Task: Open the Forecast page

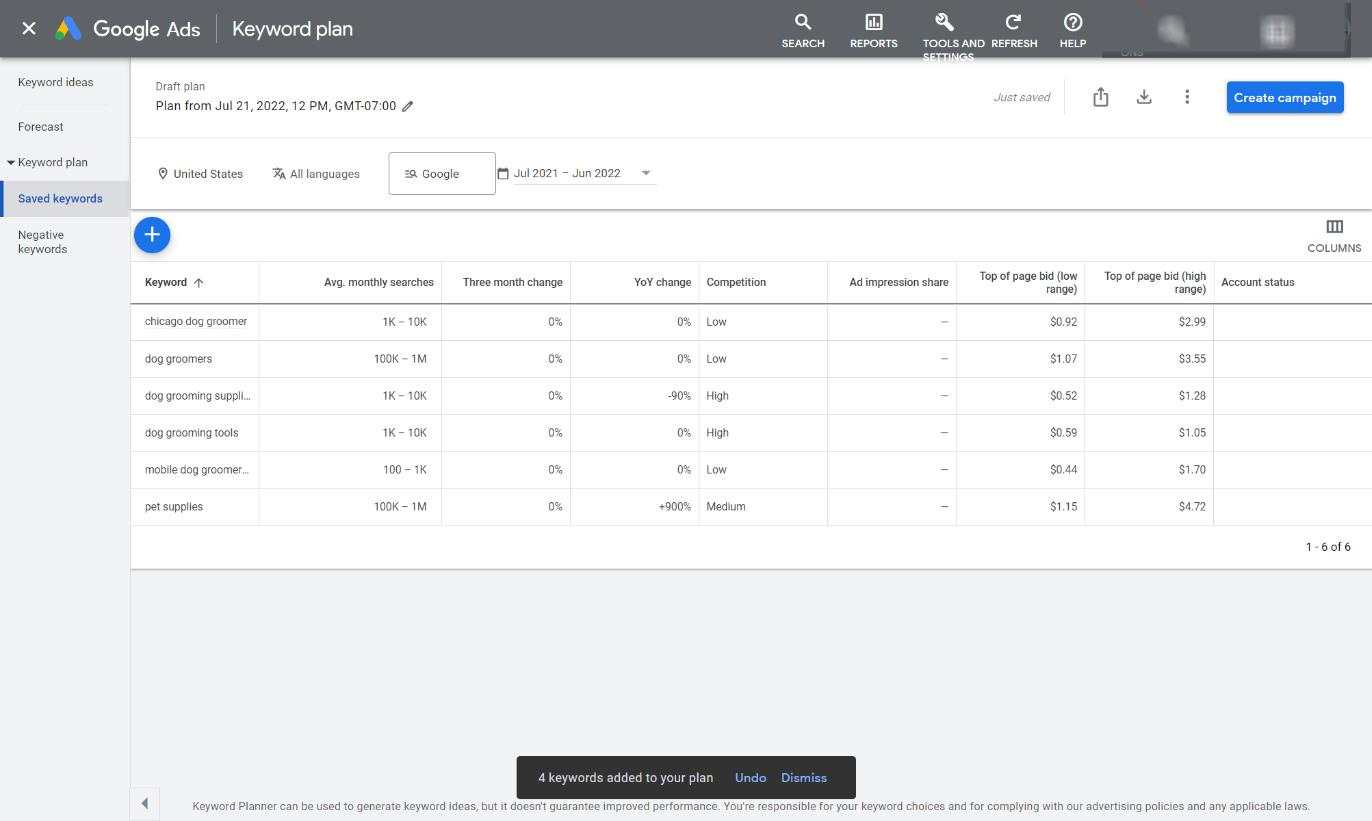Action: click(40, 127)
